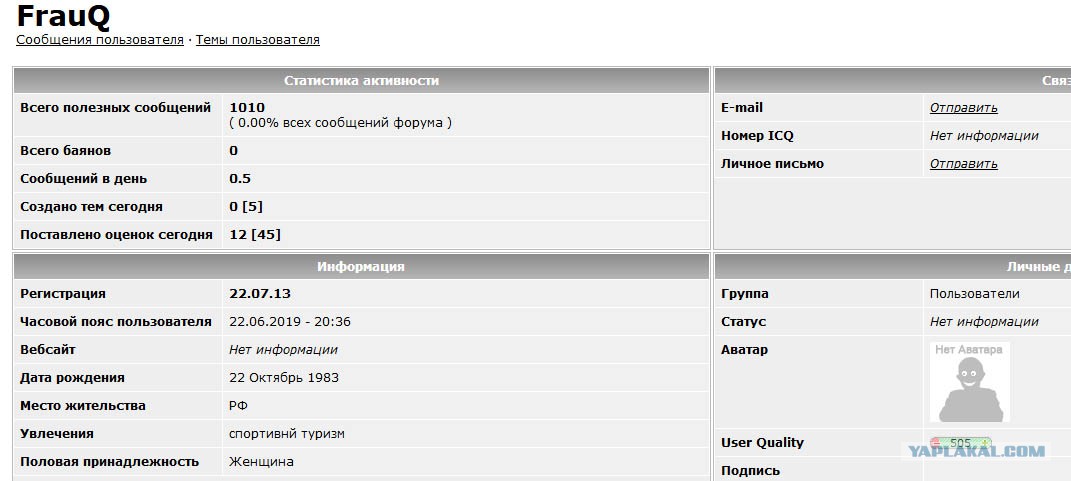Click the 'спортивнй туризм' hobbies value
1071x481 pixels.
pyautogui.click(x=287, y=434)
